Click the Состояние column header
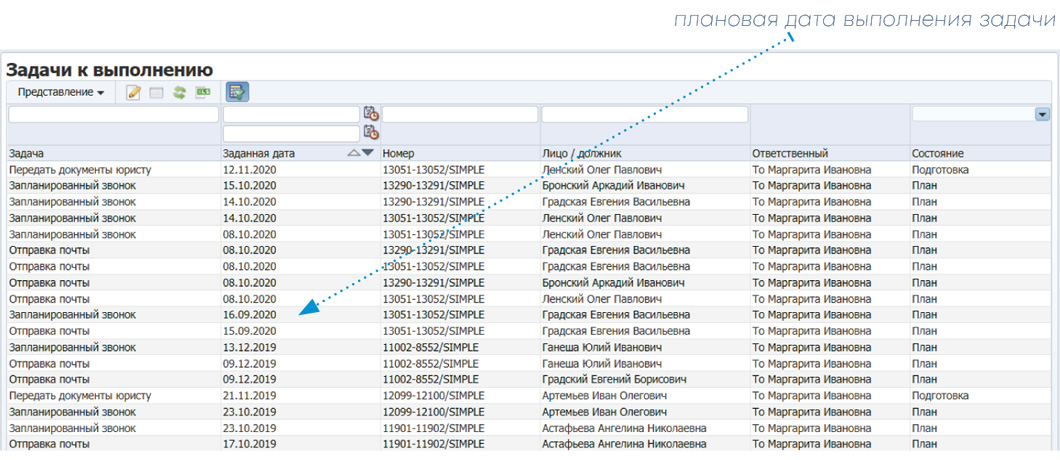1060x460 pixels. click(x=940, y=154)
